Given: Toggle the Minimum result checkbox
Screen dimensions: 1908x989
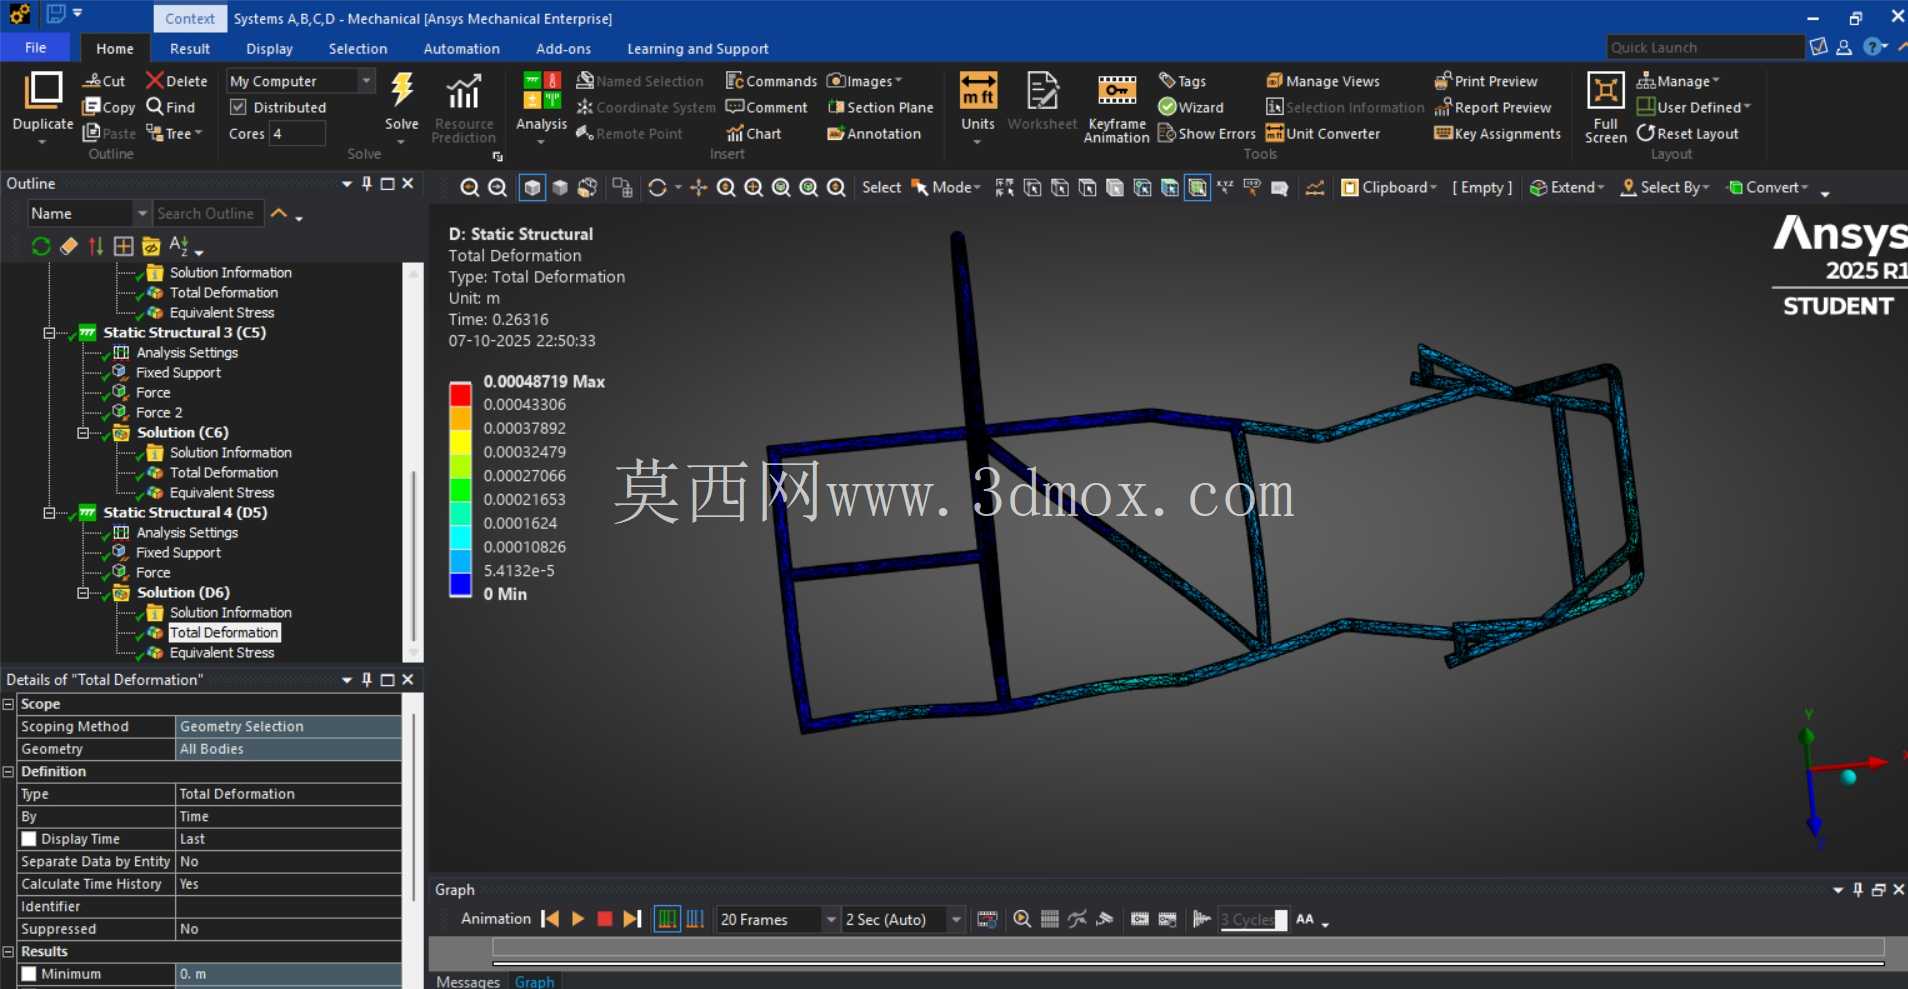Looking at the screenshot, I should 29,974.
